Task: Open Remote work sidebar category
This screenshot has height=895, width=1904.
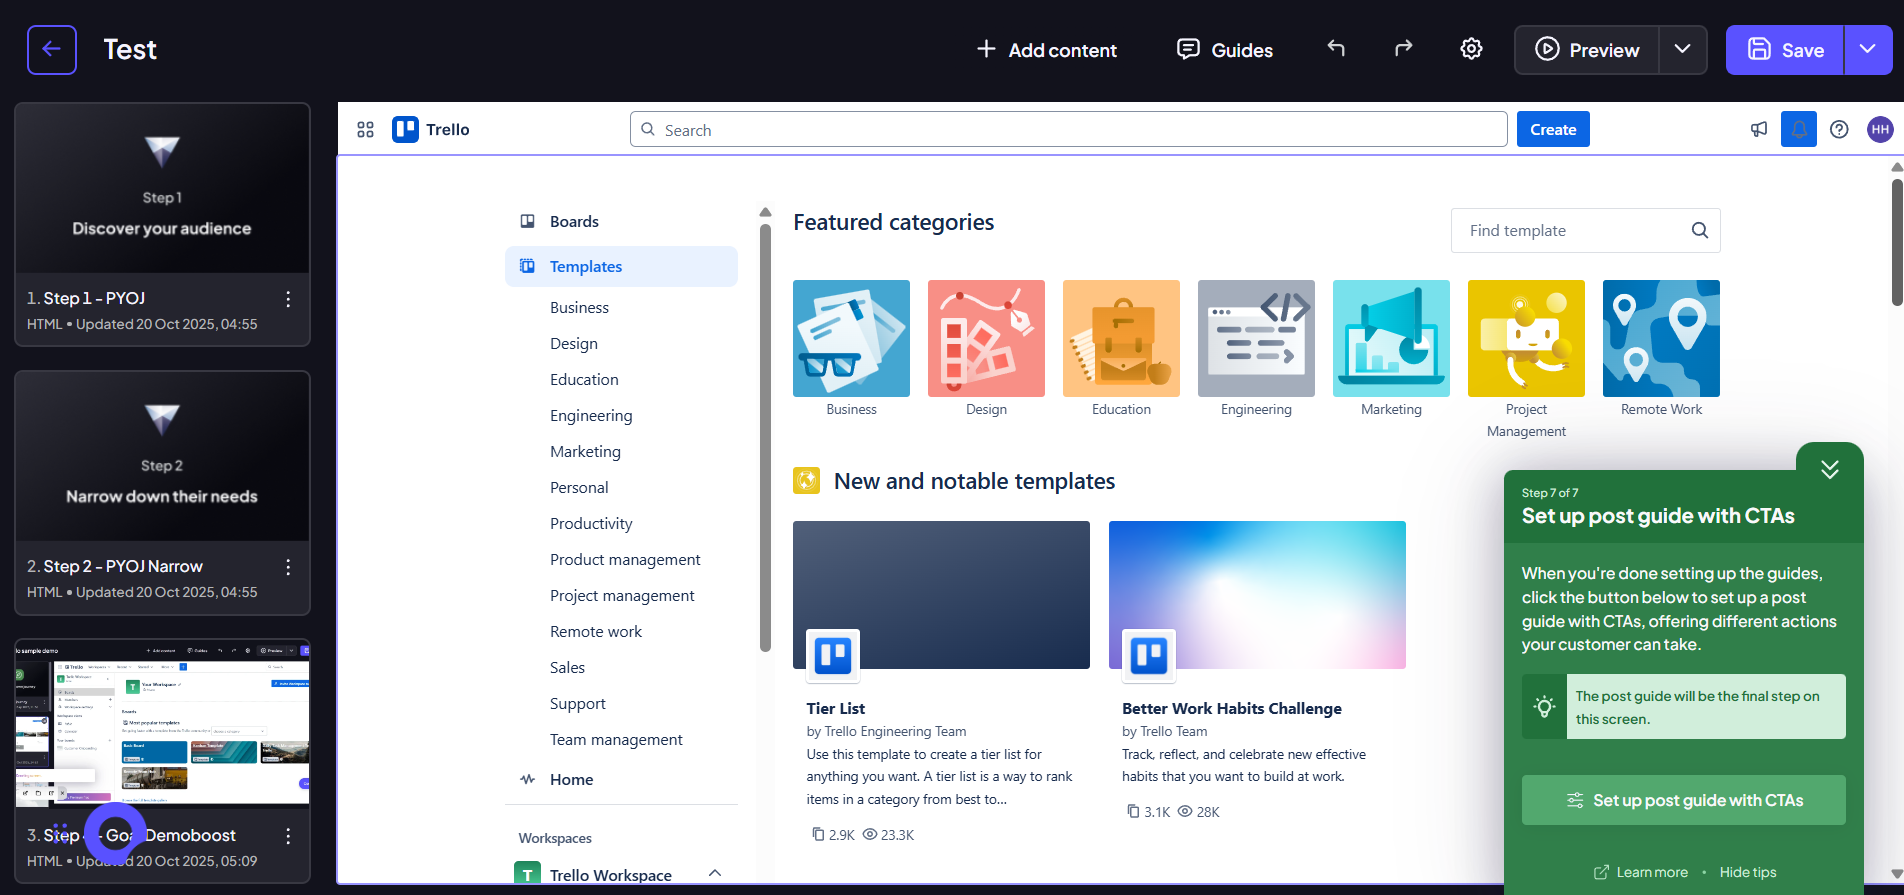Action: point(596,632)
